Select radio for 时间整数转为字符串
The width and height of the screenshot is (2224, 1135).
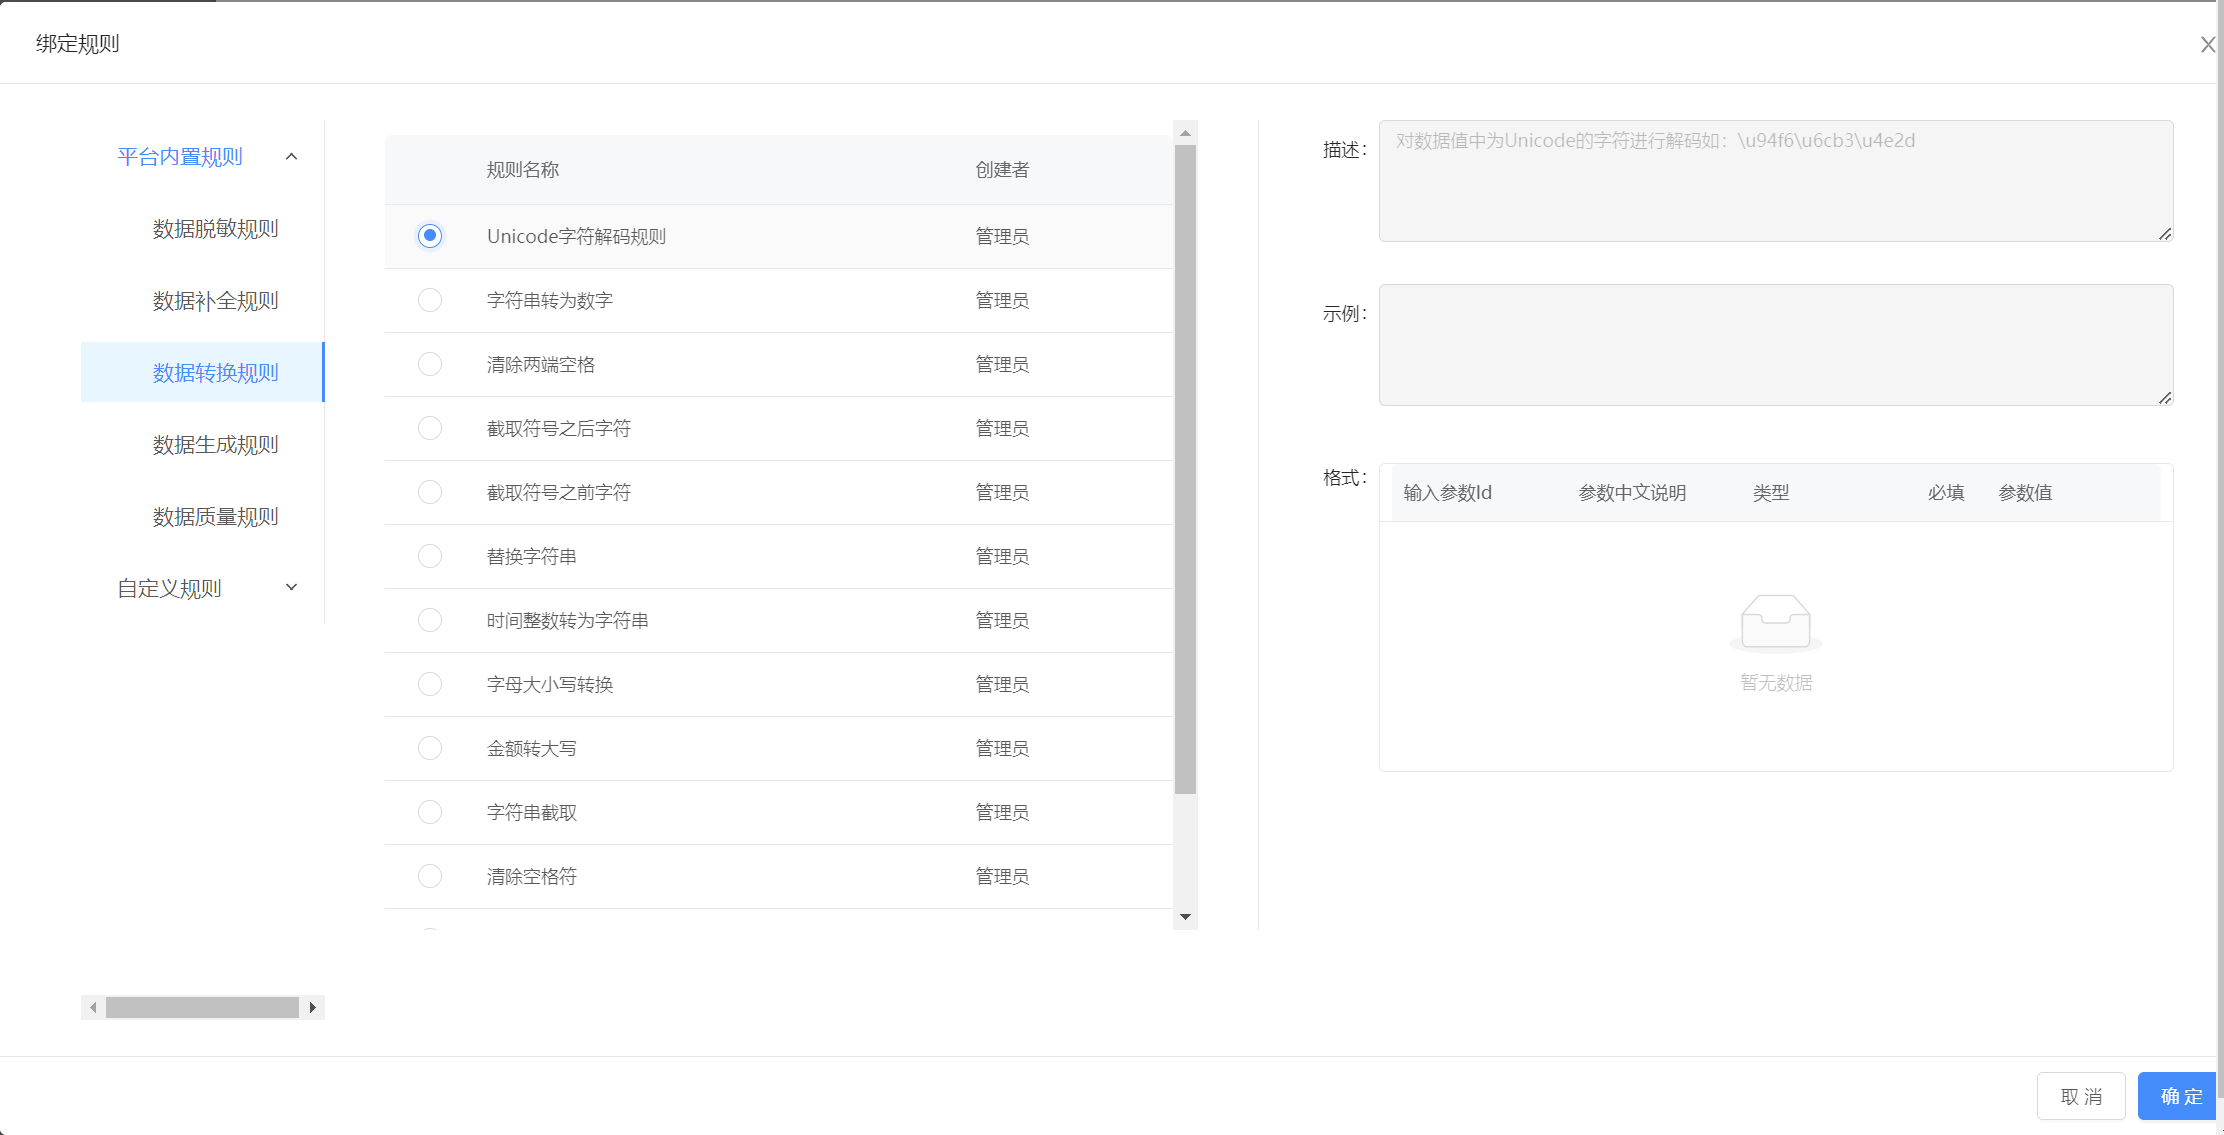coord(430,620)
